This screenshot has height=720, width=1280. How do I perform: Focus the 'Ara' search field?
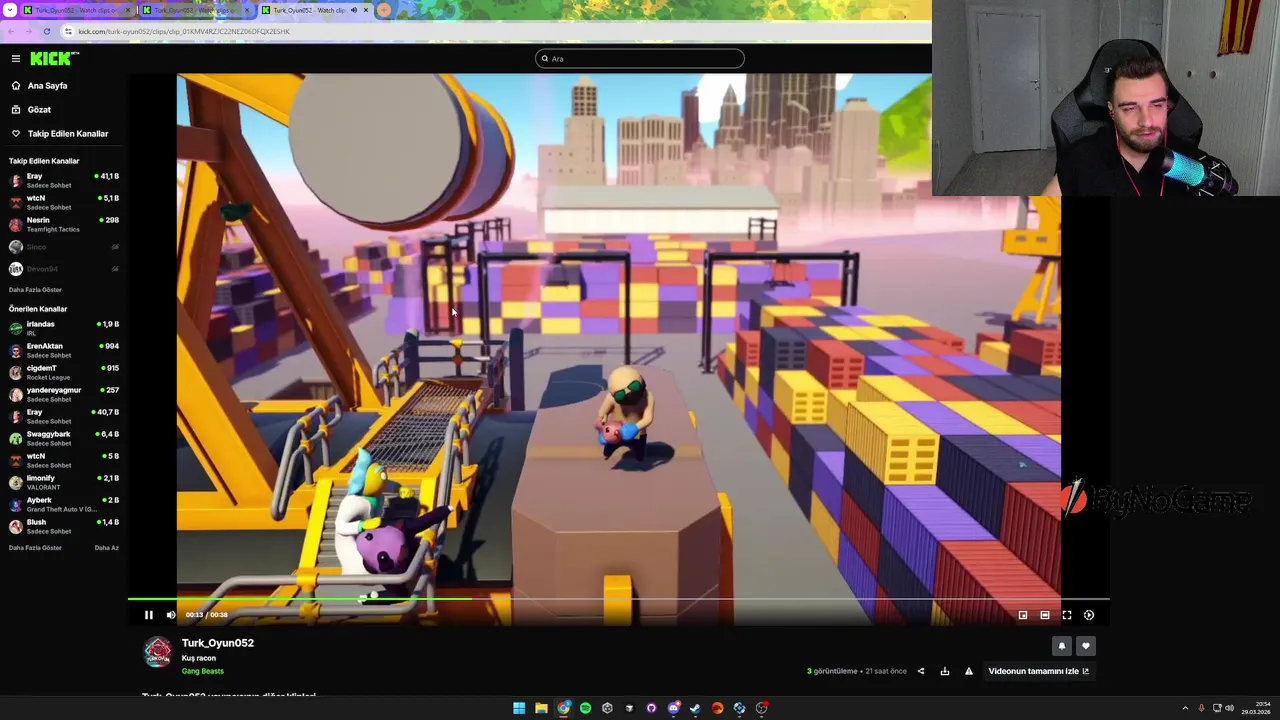(x=640, y=59)
